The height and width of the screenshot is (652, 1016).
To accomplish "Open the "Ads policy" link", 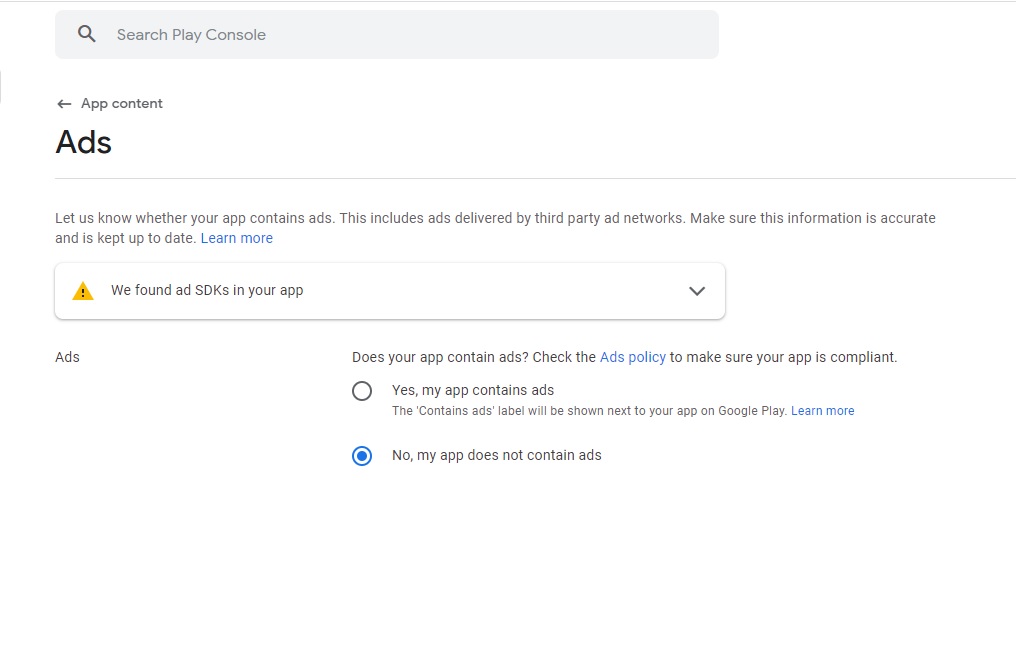I will [632, 357].
